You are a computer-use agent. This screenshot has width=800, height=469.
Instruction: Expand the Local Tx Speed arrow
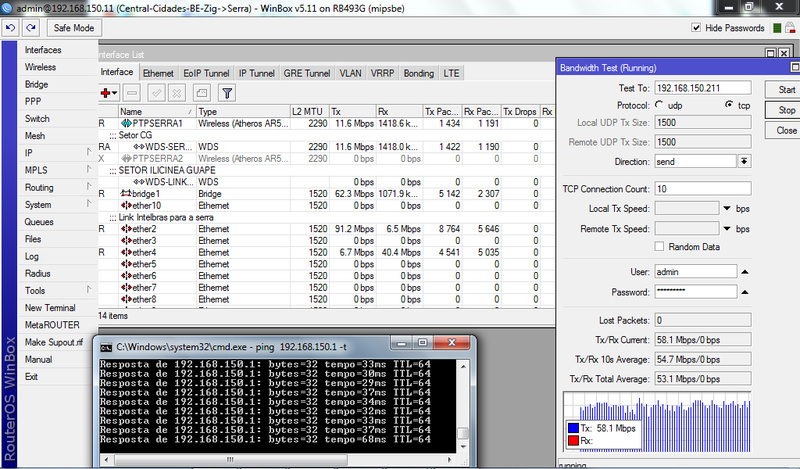click(x=727, y=208)
